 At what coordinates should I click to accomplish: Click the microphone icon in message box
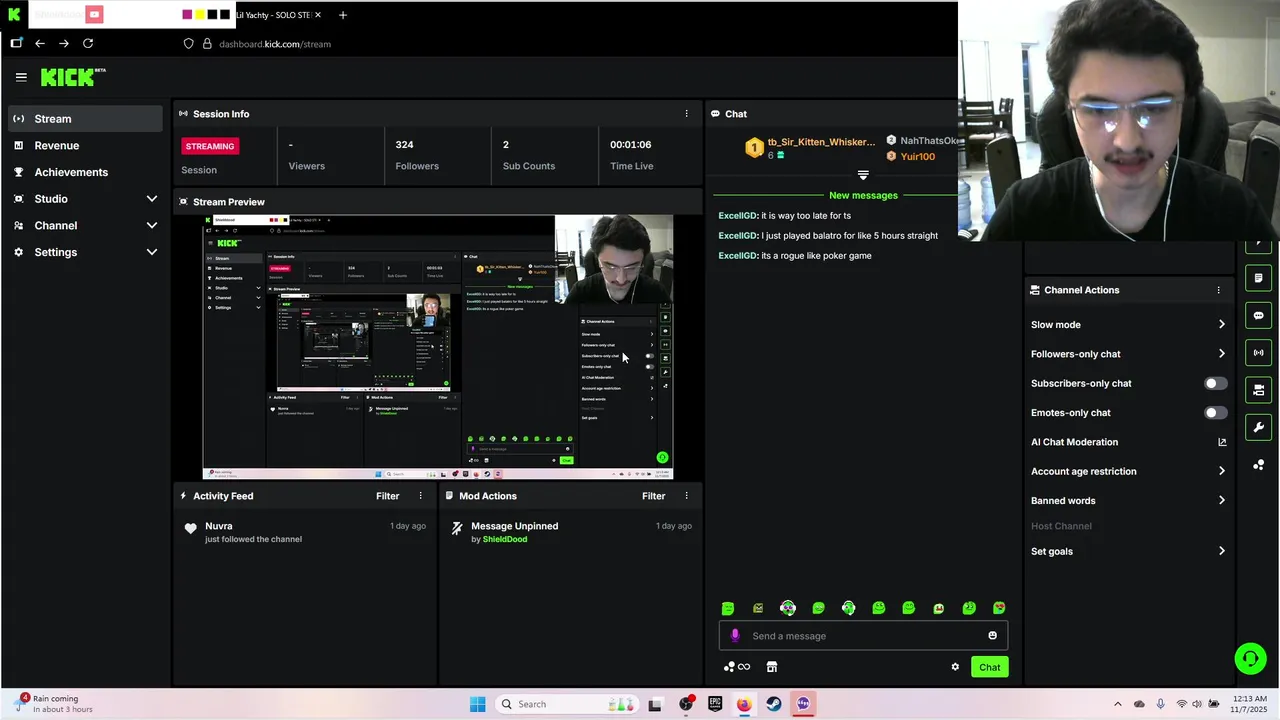coord(735,636)
